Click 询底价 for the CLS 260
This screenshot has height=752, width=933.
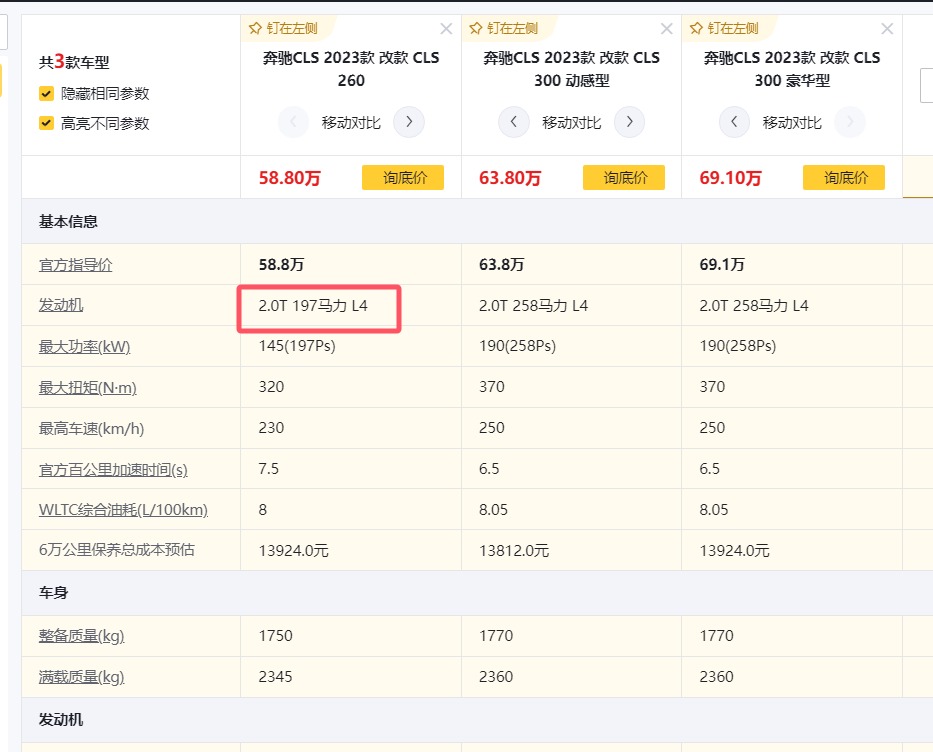pos(403,178)
